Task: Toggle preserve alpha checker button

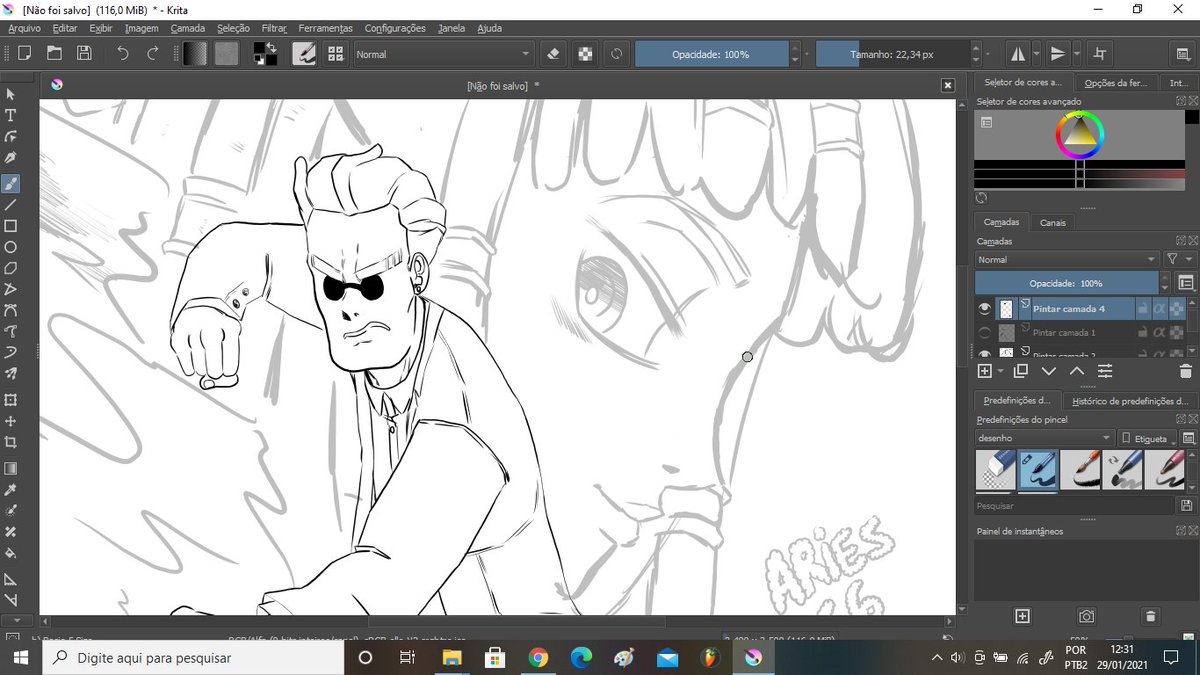Action: (585, 53)
